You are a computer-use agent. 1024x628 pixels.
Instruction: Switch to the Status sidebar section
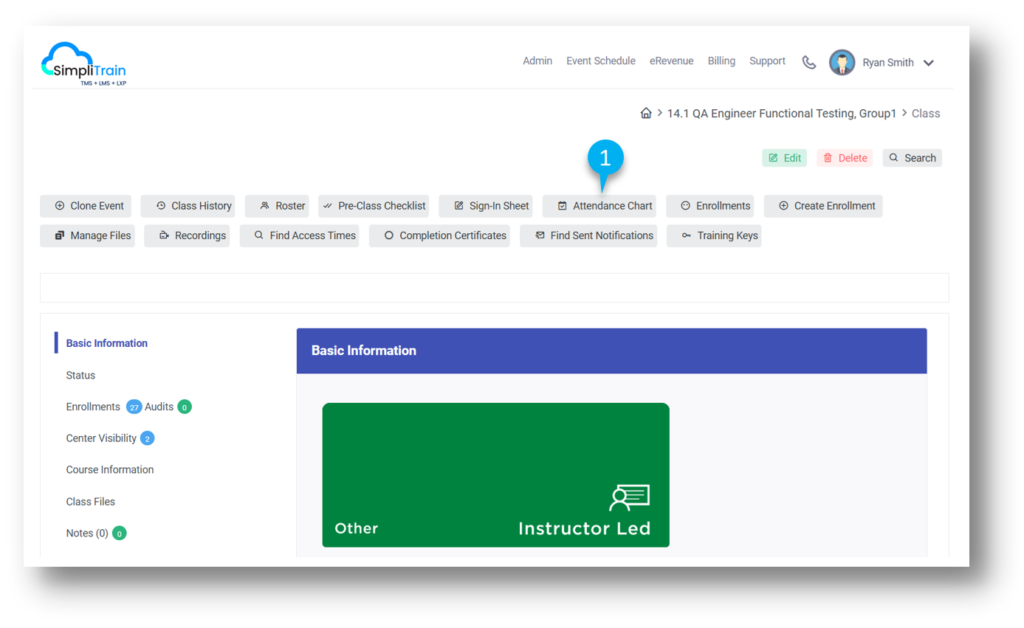[80, 375]
